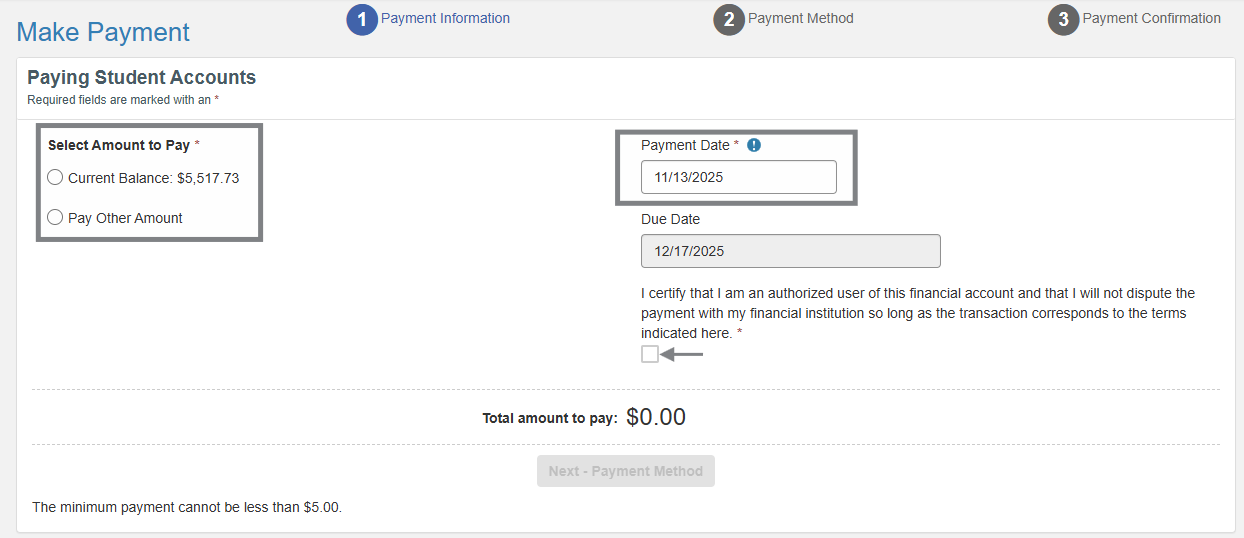Image resolution: width=1244 pixels, height=538 pixels.
Task: Click the step 1 circle icon
Action: 362,20
